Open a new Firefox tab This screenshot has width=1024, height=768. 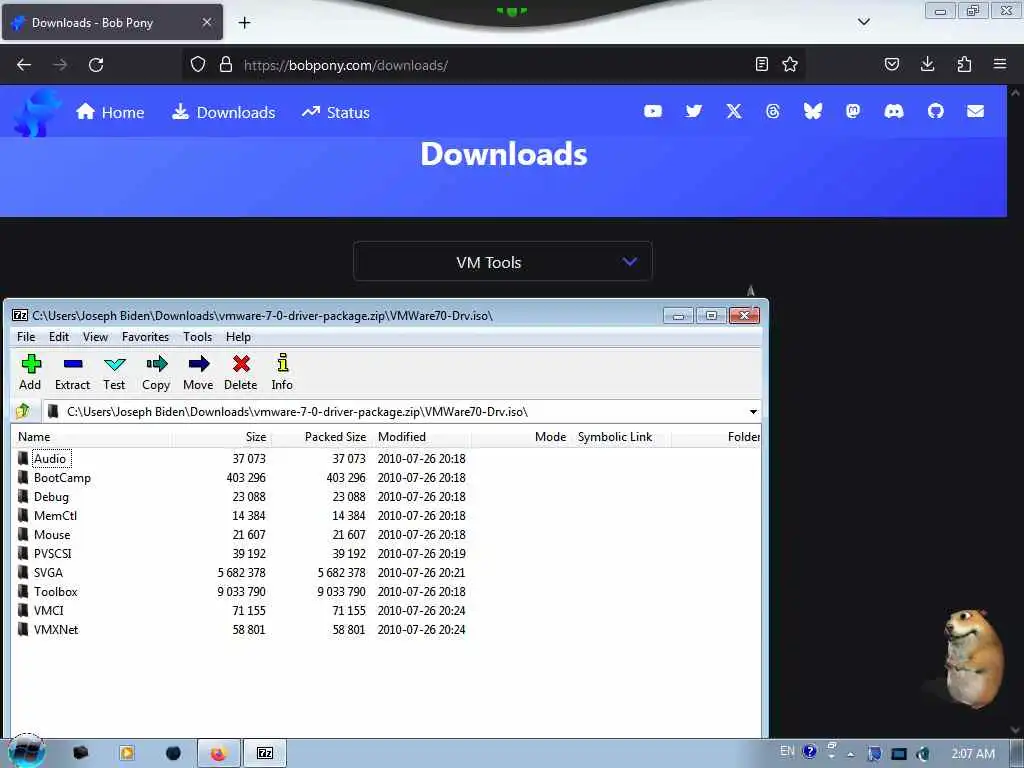[x=244, y=23]
